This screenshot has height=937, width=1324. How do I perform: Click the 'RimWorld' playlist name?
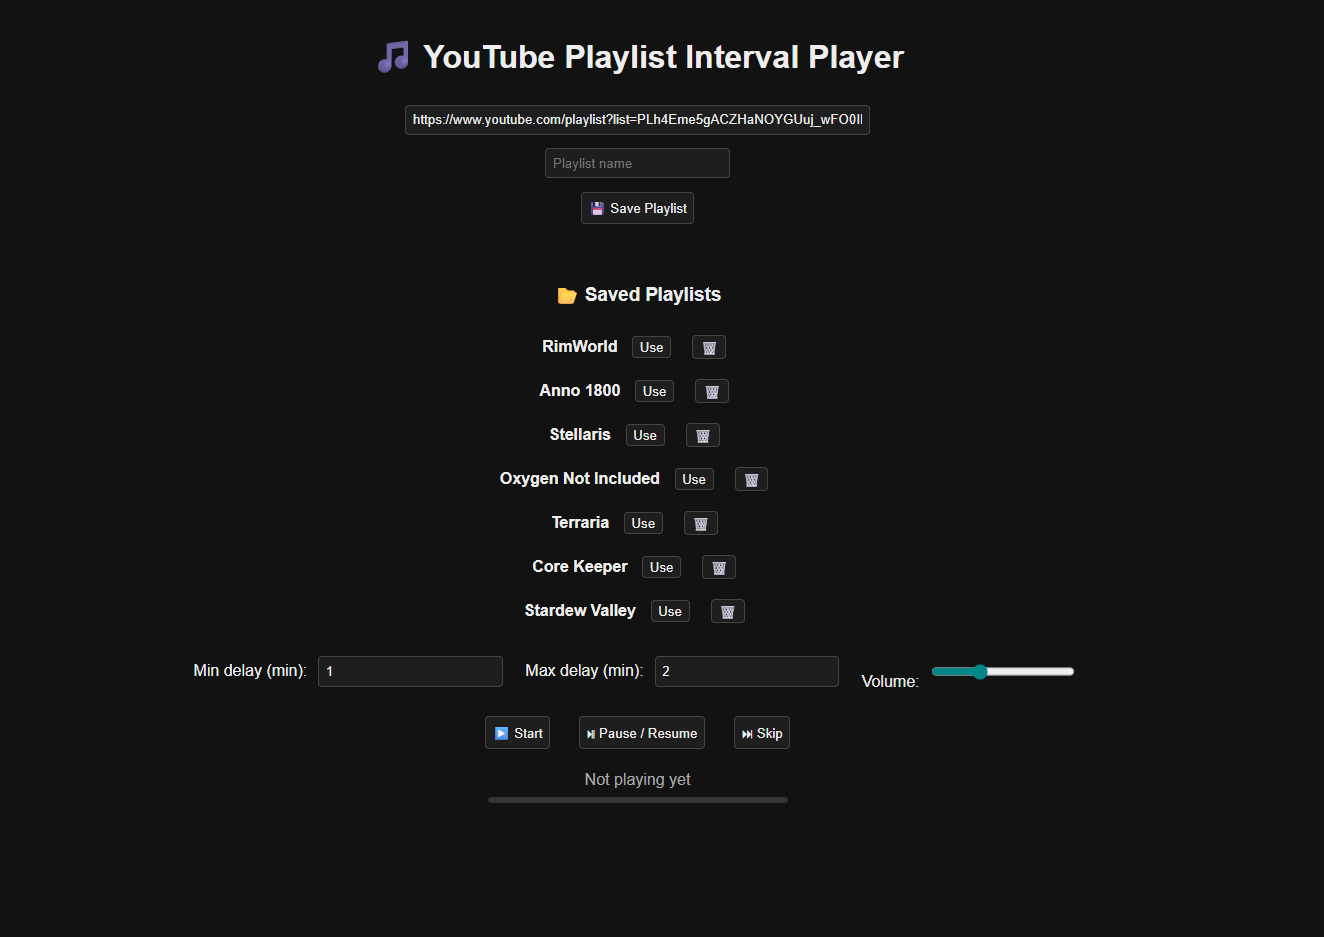click(x=580, y=346)
